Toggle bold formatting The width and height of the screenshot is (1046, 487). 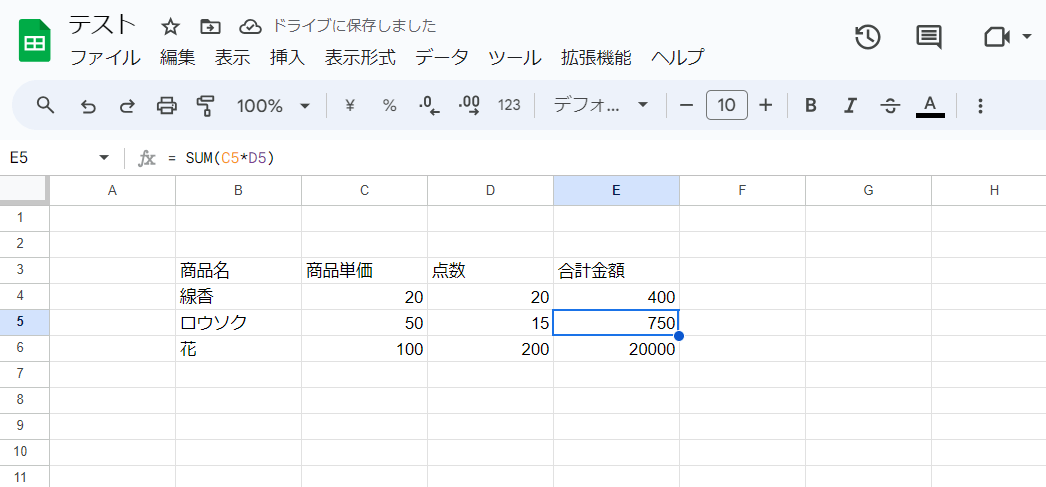[x=811, y=105]
